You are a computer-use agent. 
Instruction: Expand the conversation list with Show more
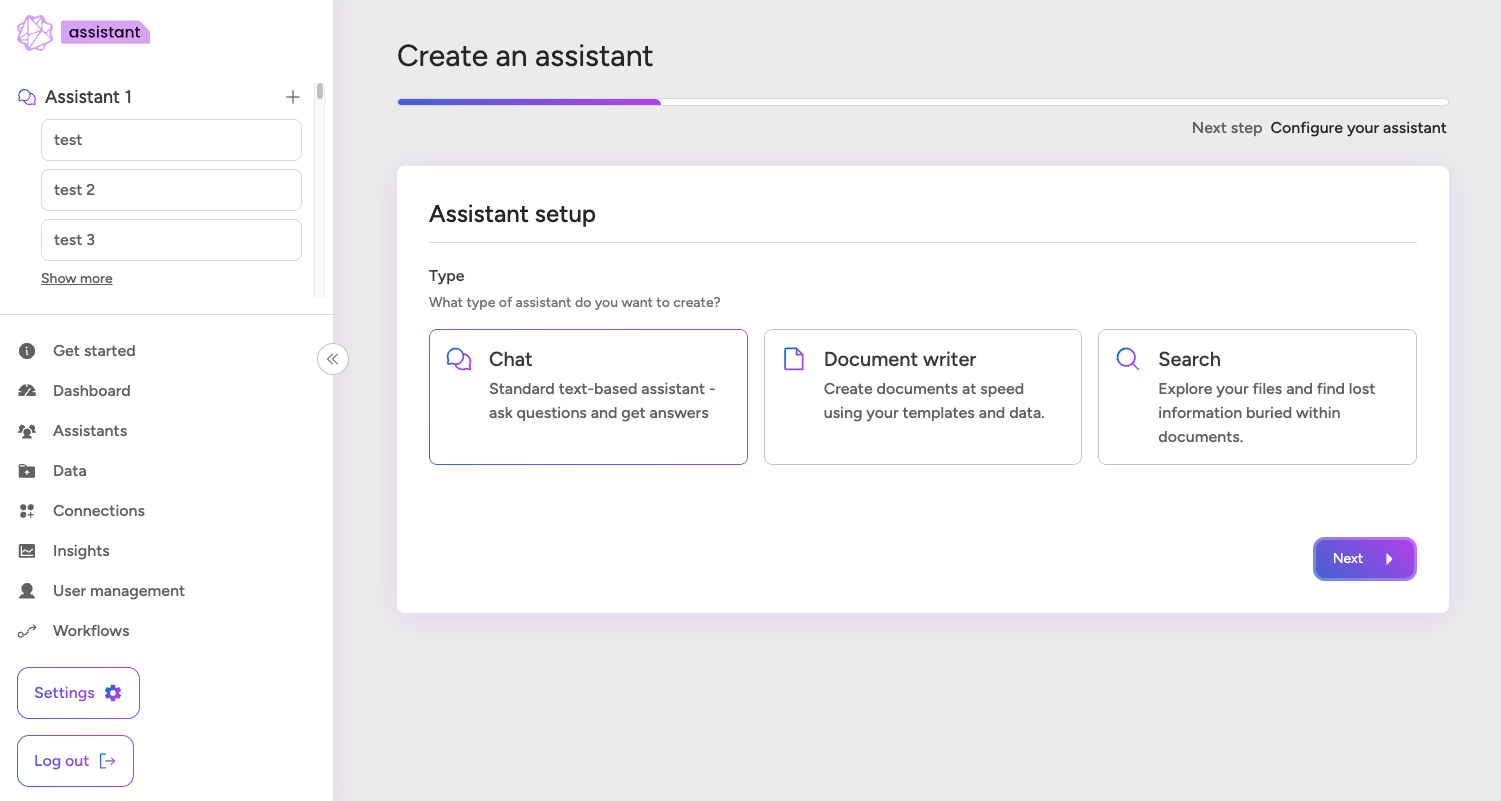pos(76,278)
